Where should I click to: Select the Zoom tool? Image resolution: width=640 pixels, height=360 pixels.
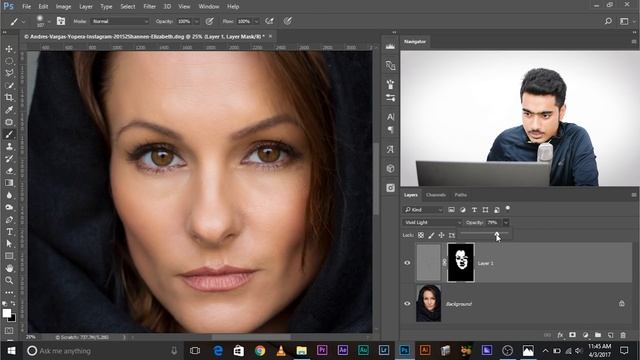[x=9, y=280]
